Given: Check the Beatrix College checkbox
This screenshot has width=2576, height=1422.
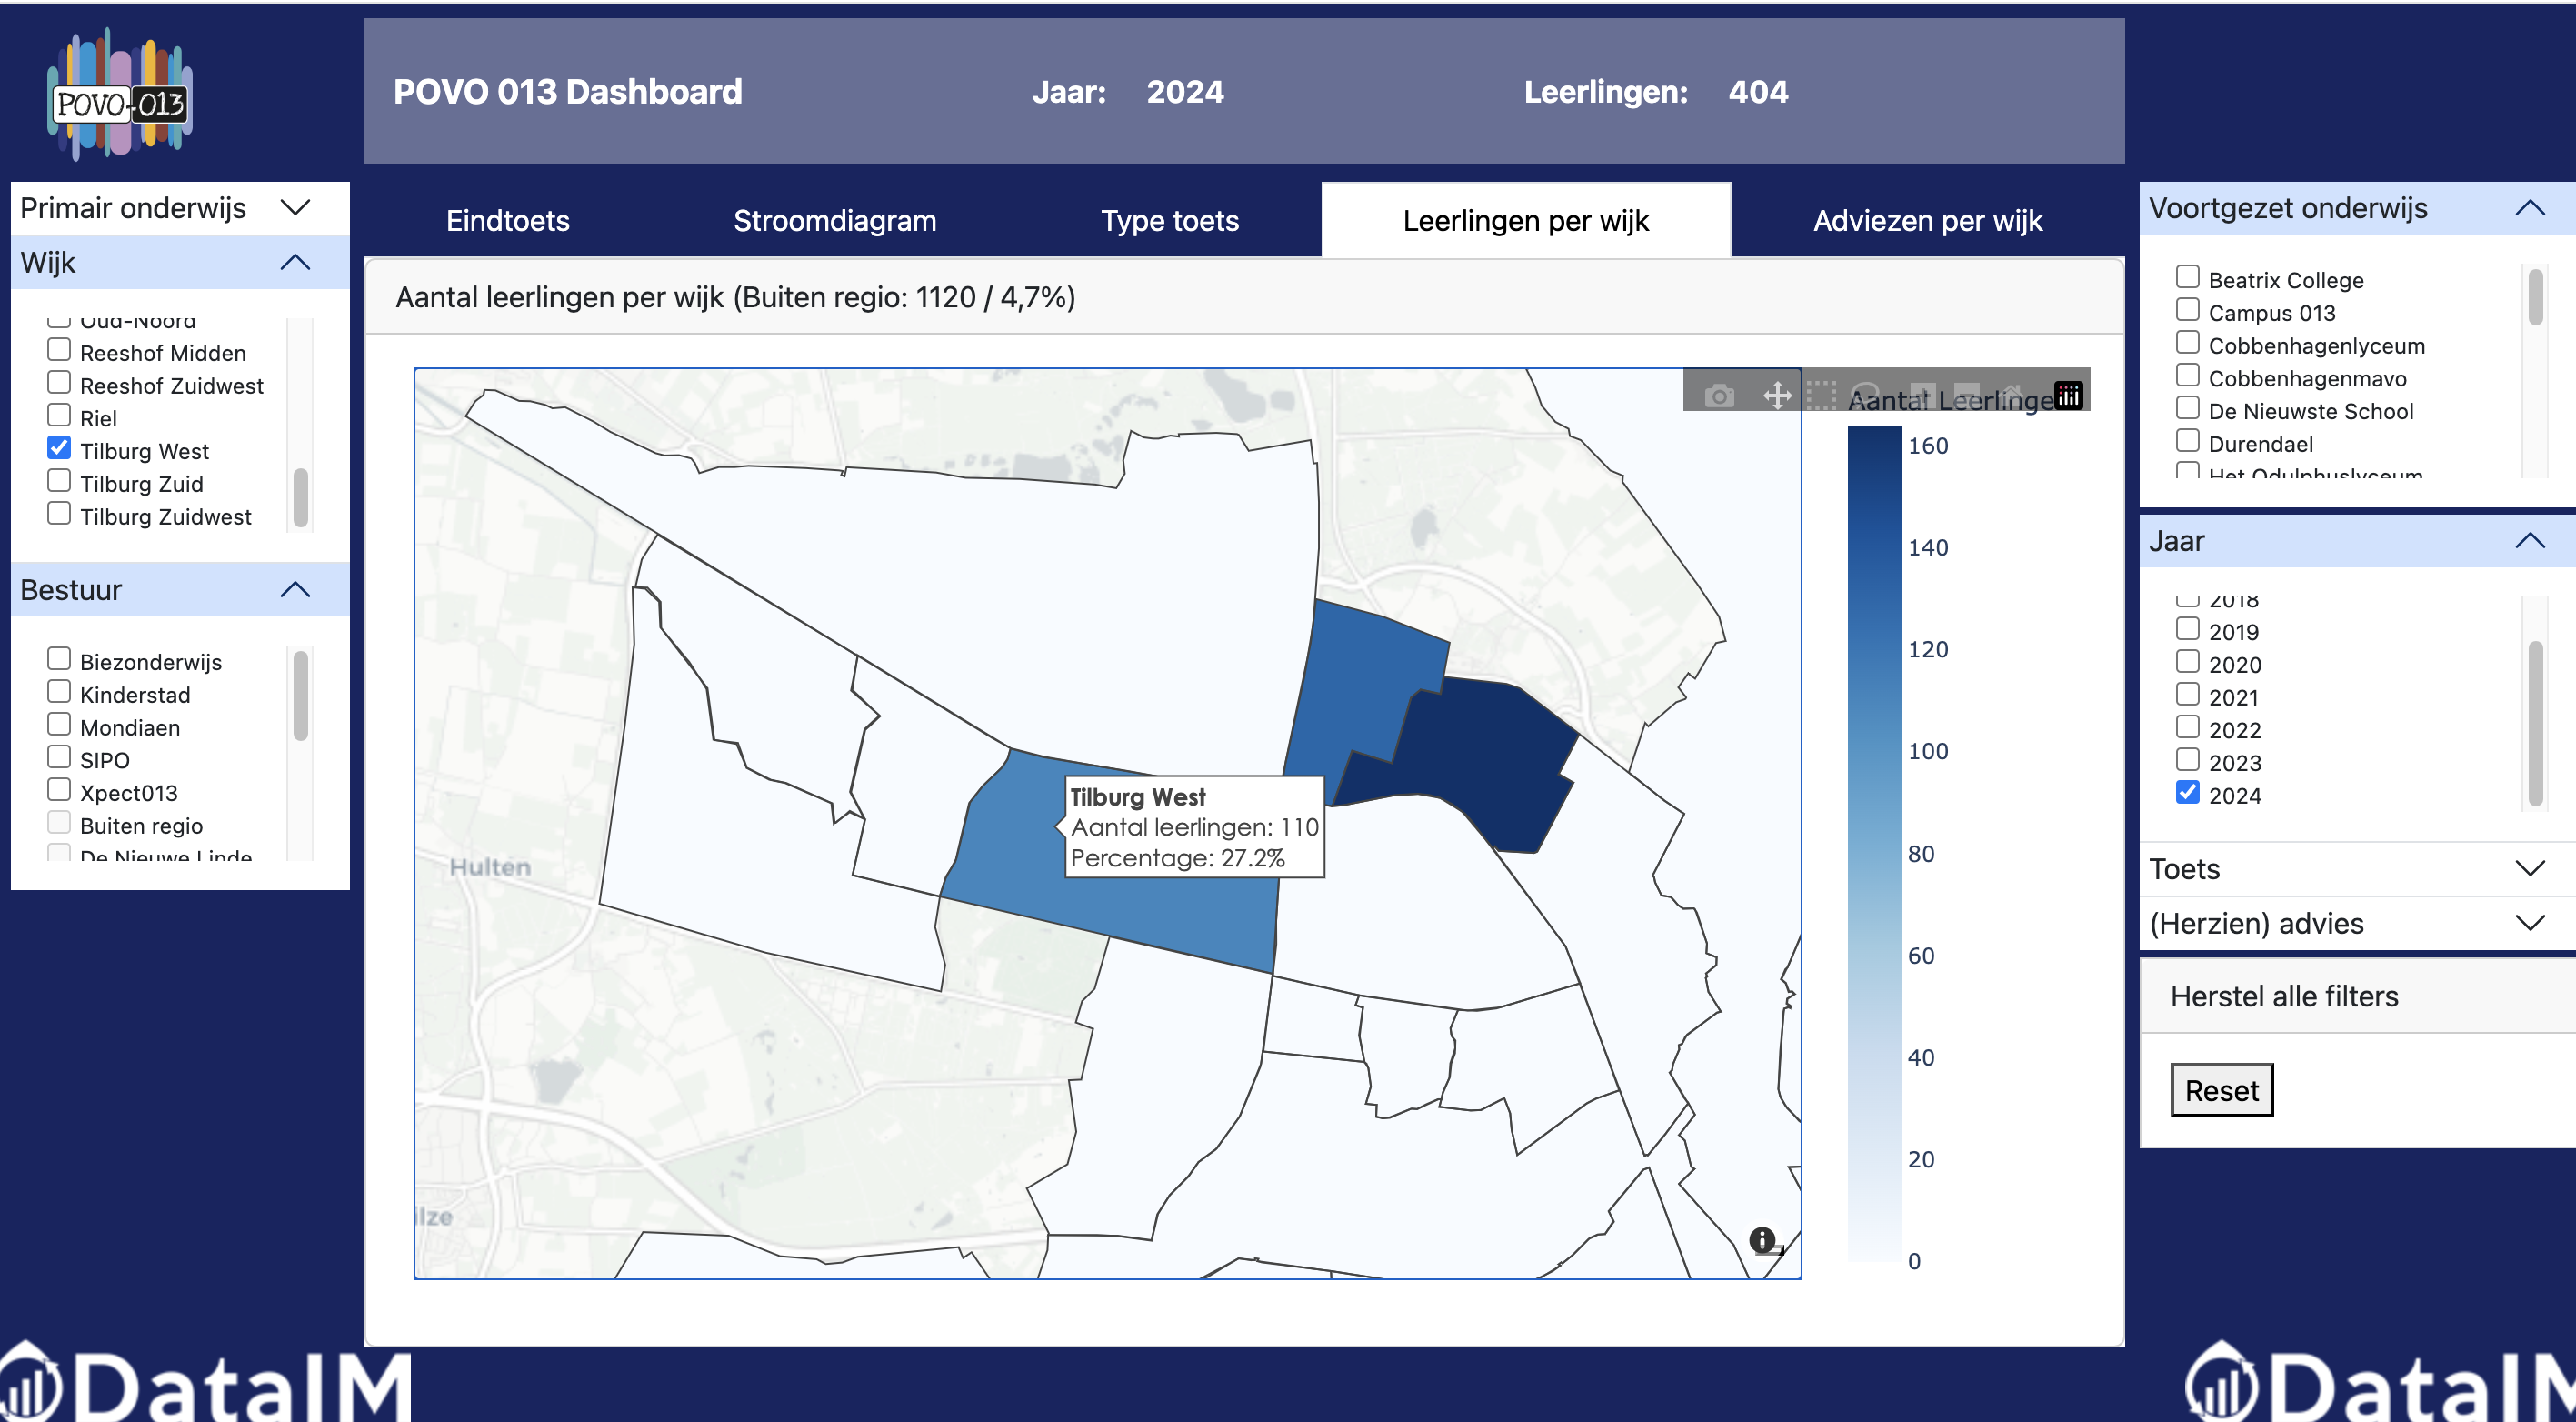Looking at the screenshot, I should [x=2187, y=277].
